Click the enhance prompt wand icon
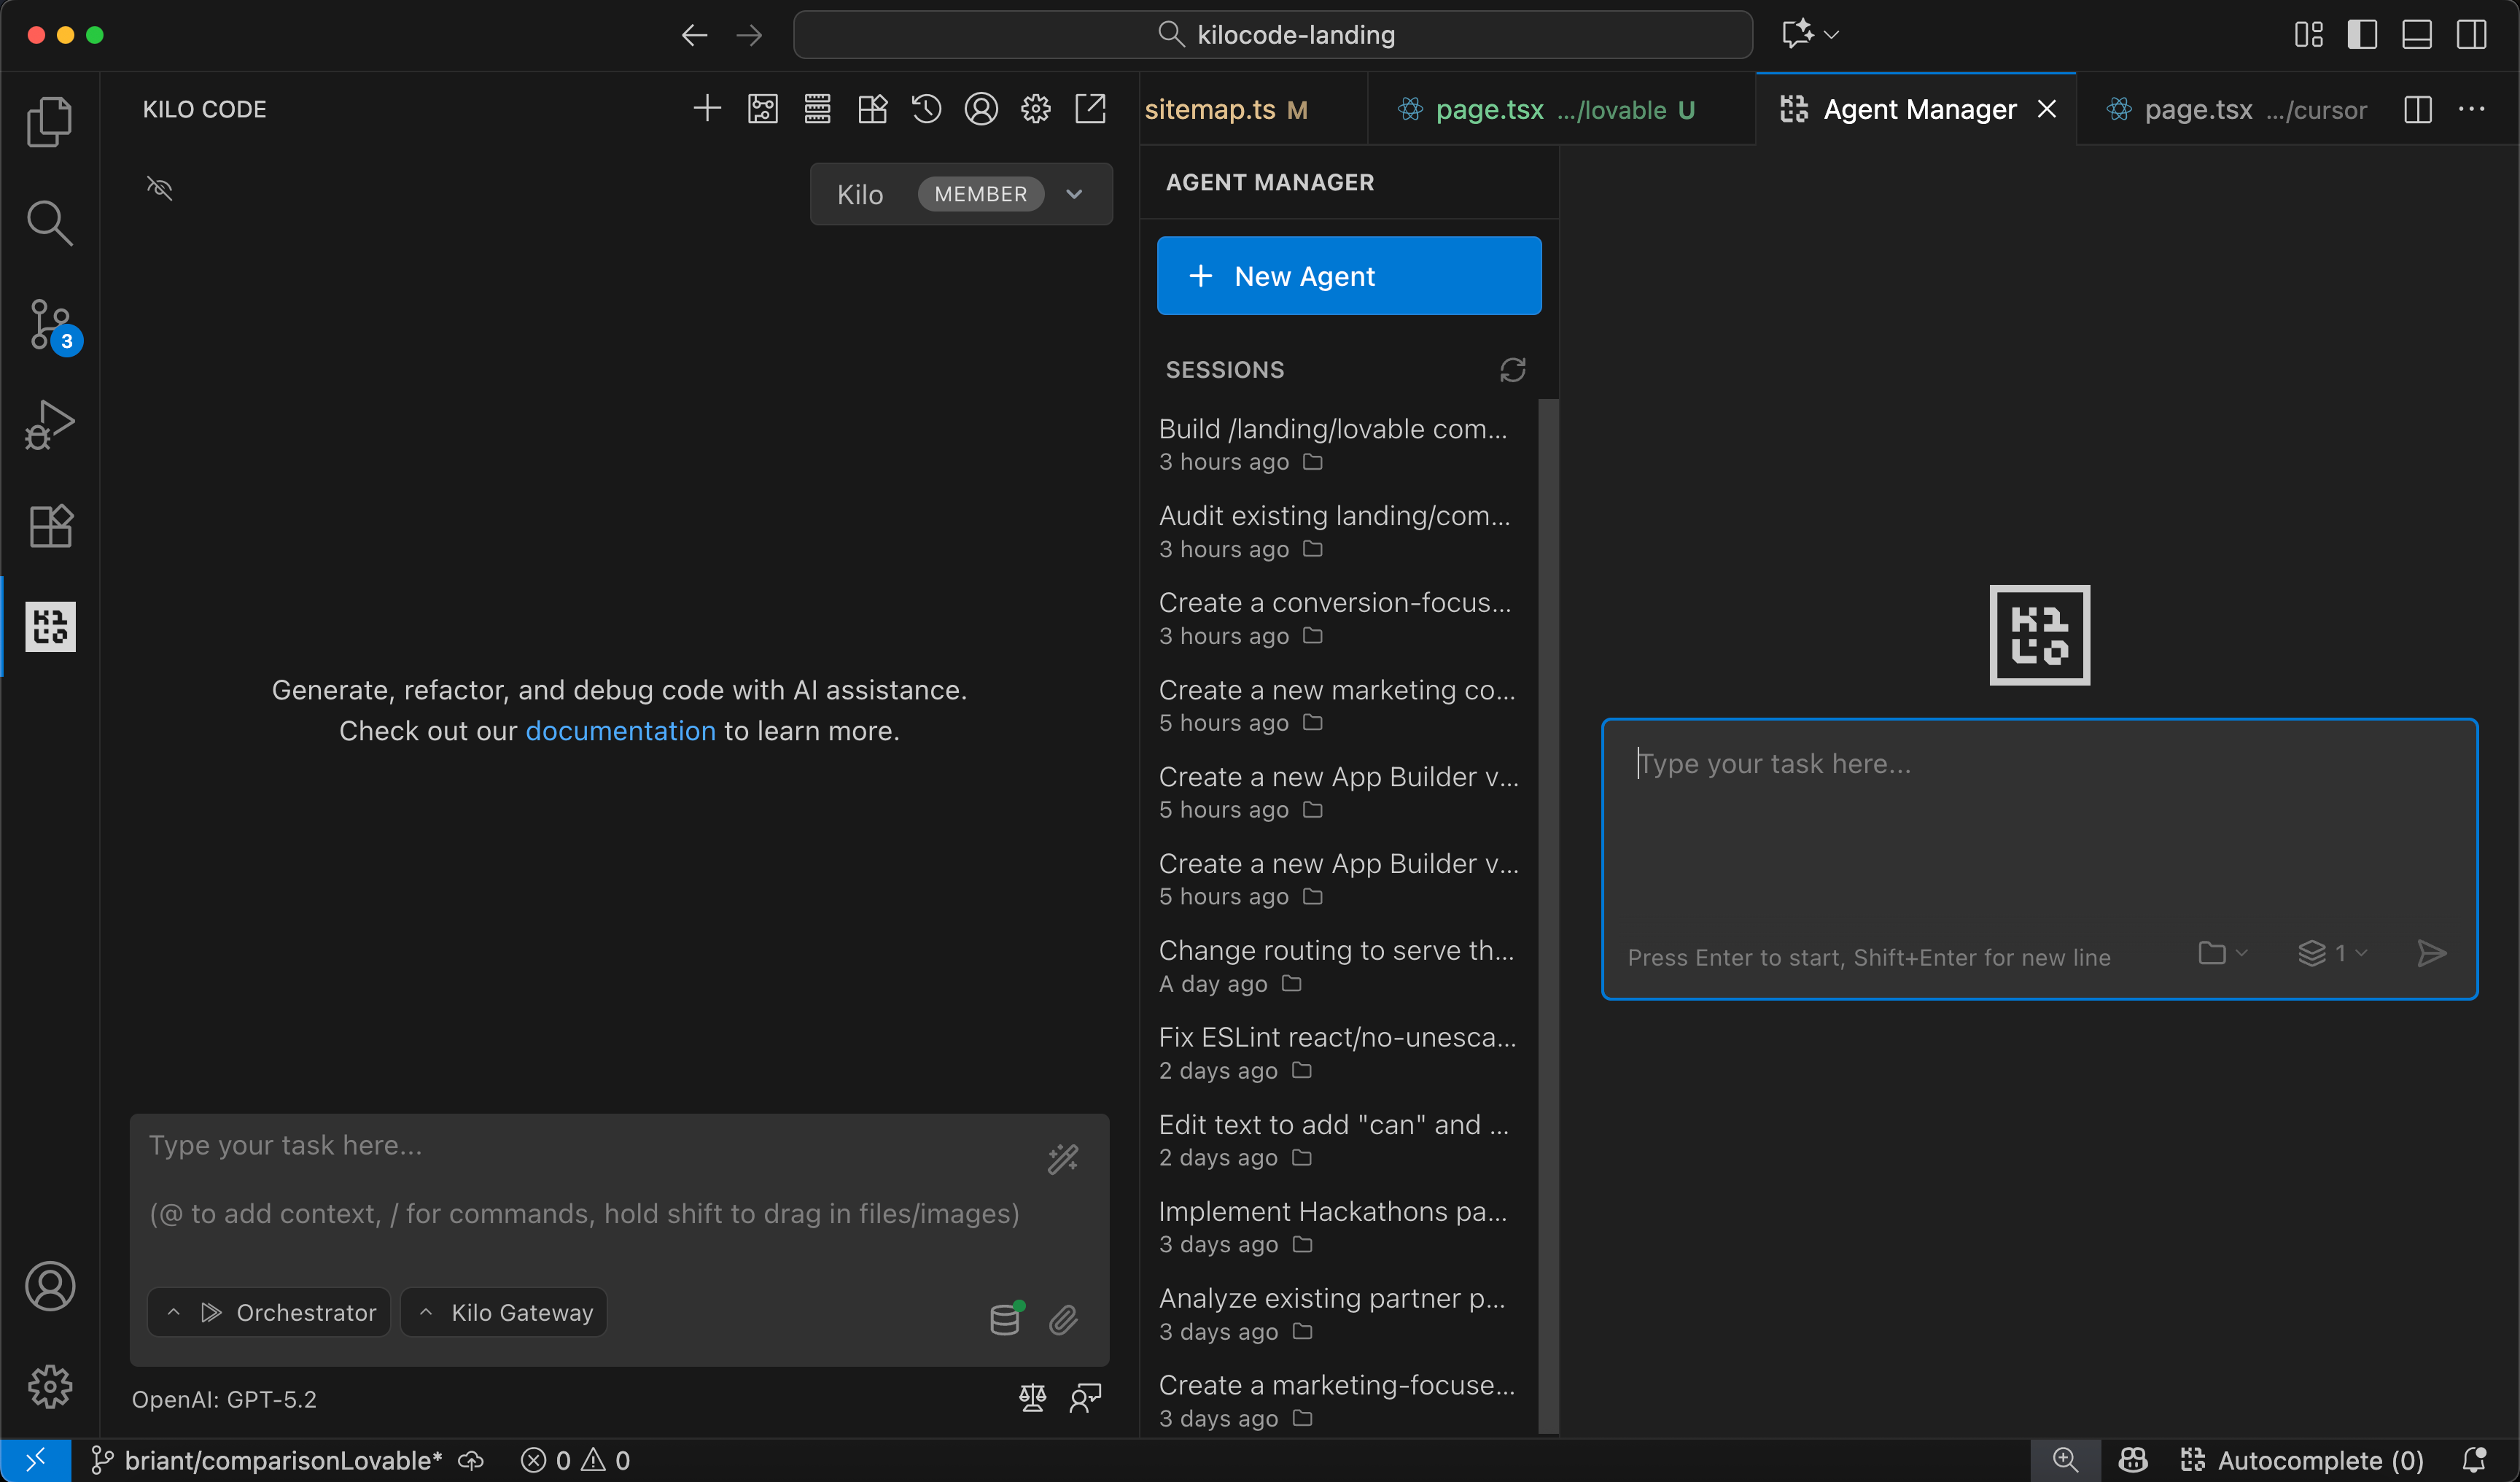The width and height of the screenshot is (2520, 1482). pyautogui.click(x=1063, y=1159)
